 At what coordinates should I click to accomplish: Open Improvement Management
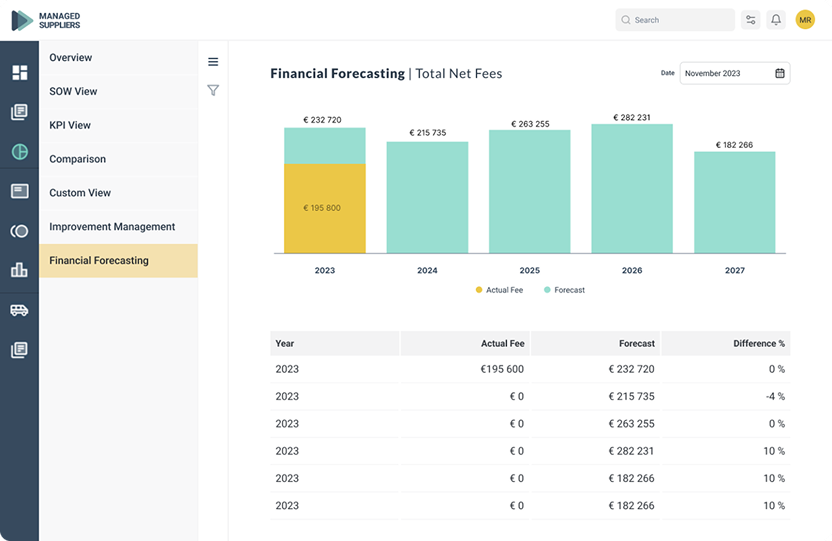tap(118, 227)
